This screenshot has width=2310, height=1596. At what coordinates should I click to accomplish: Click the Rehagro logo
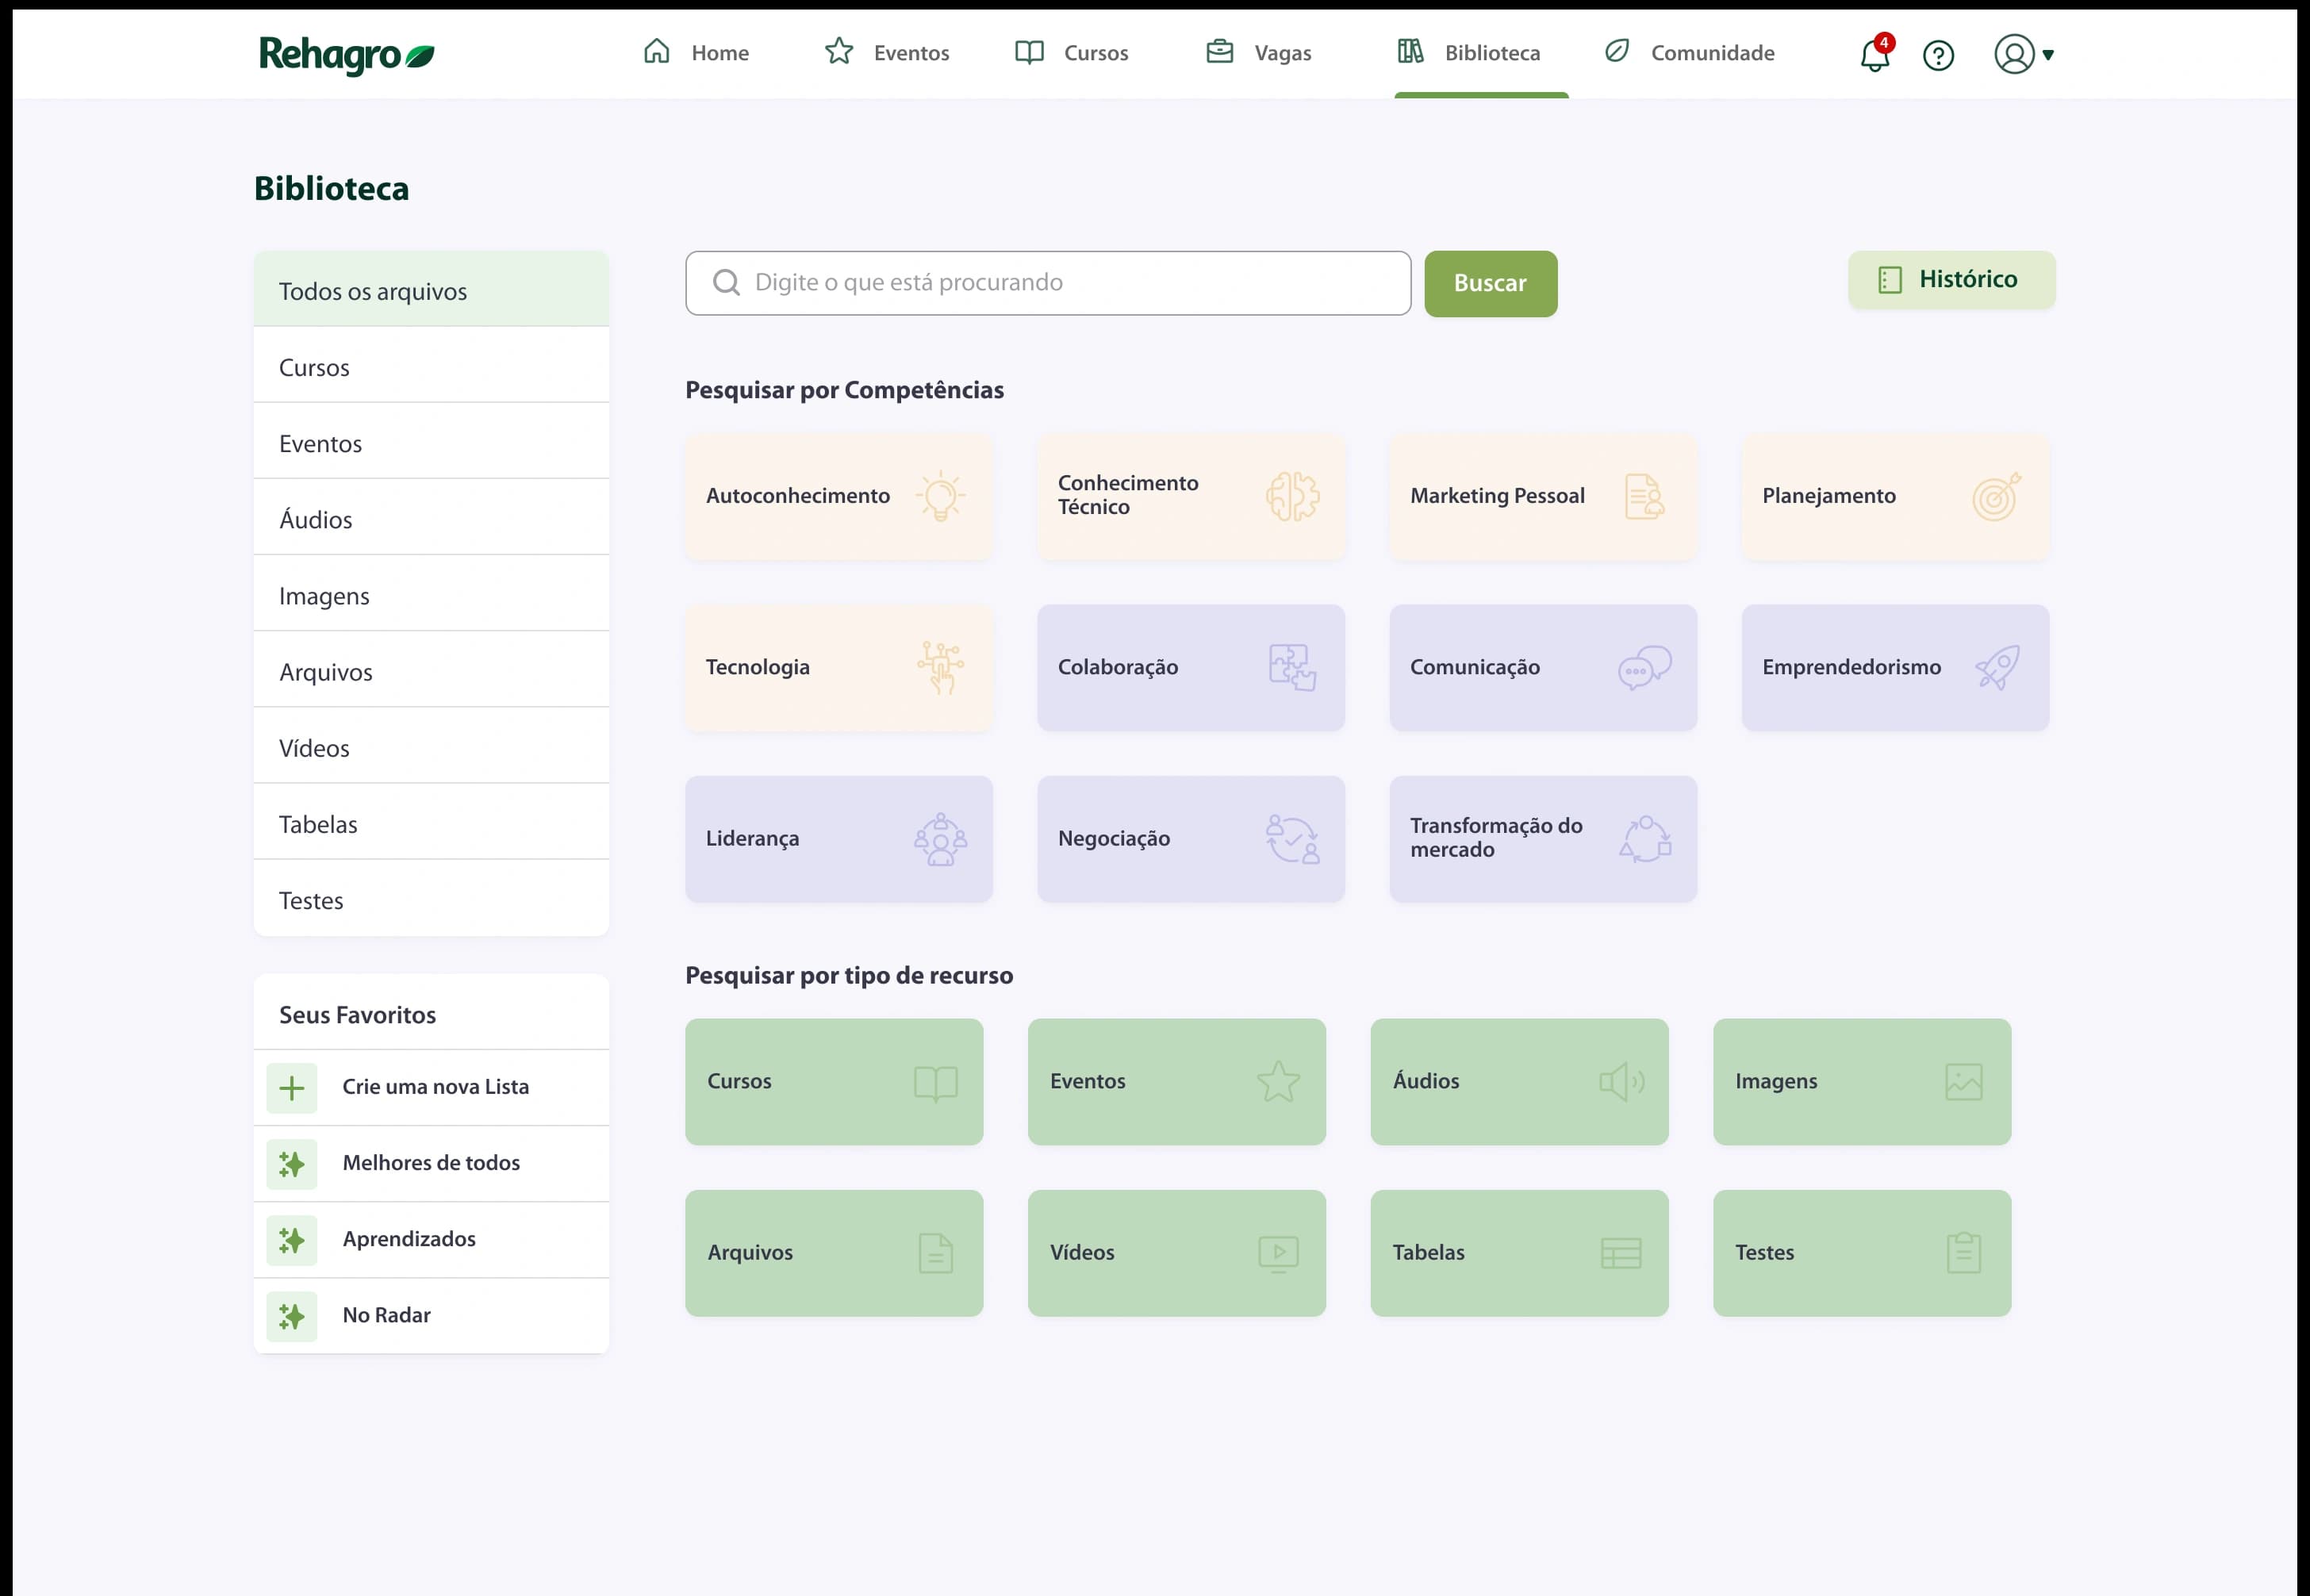(346, 54)
